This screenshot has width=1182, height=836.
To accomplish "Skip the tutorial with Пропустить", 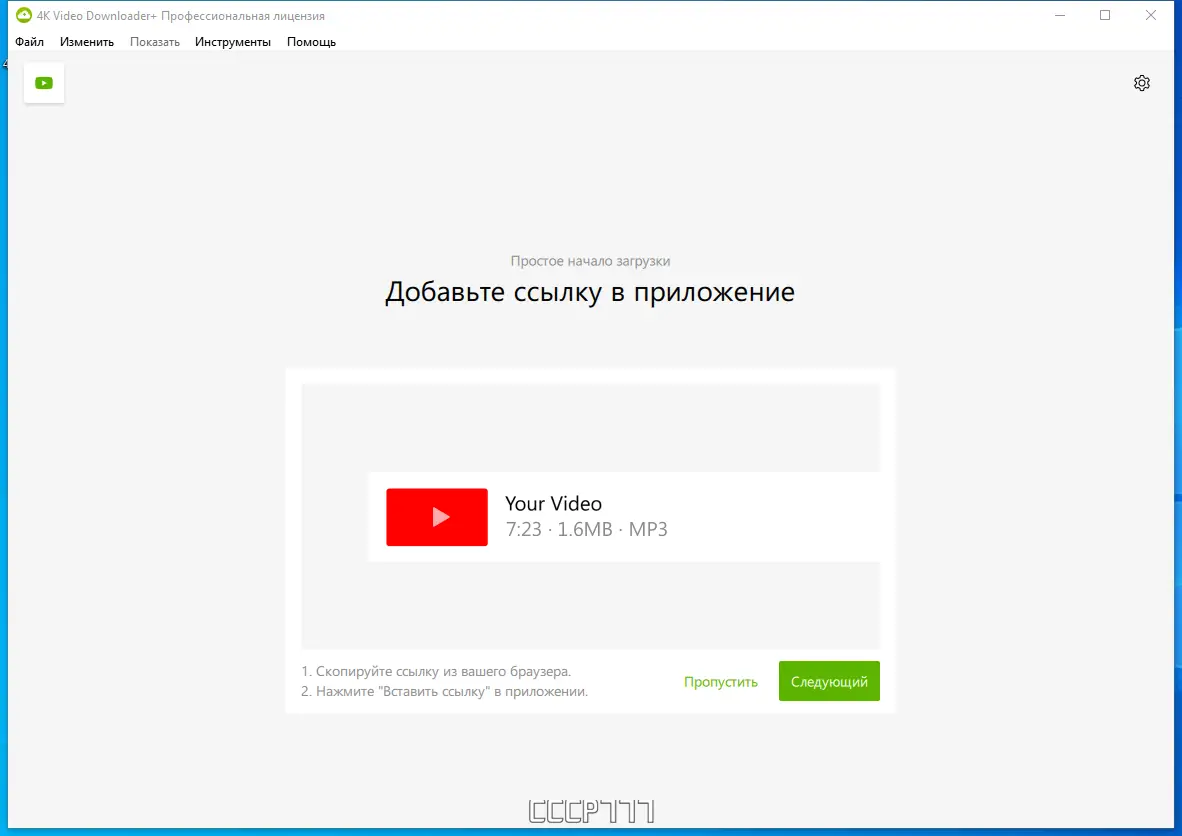I will pos(721,681).
